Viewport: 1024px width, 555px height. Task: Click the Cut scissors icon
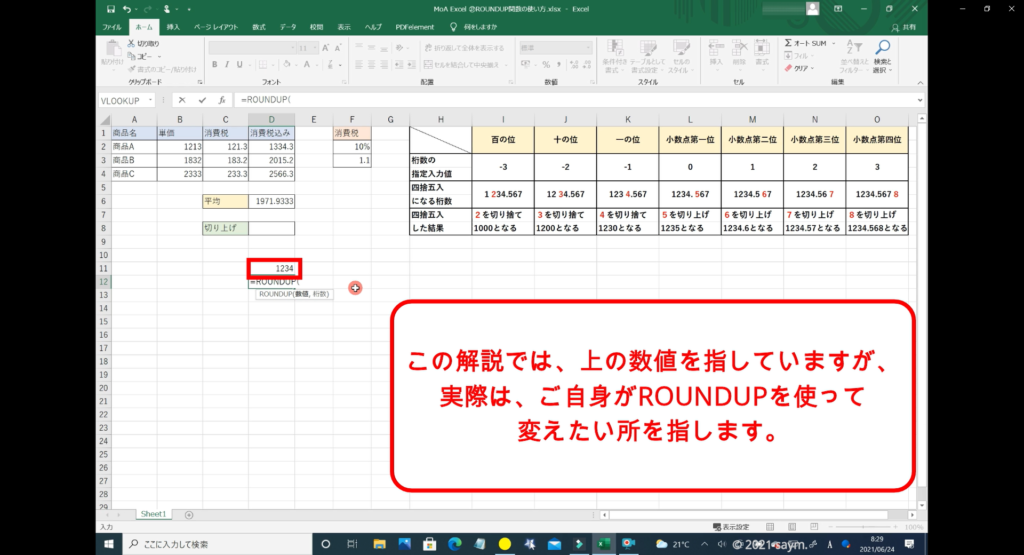pyautogui.click(x=132, y=44)
